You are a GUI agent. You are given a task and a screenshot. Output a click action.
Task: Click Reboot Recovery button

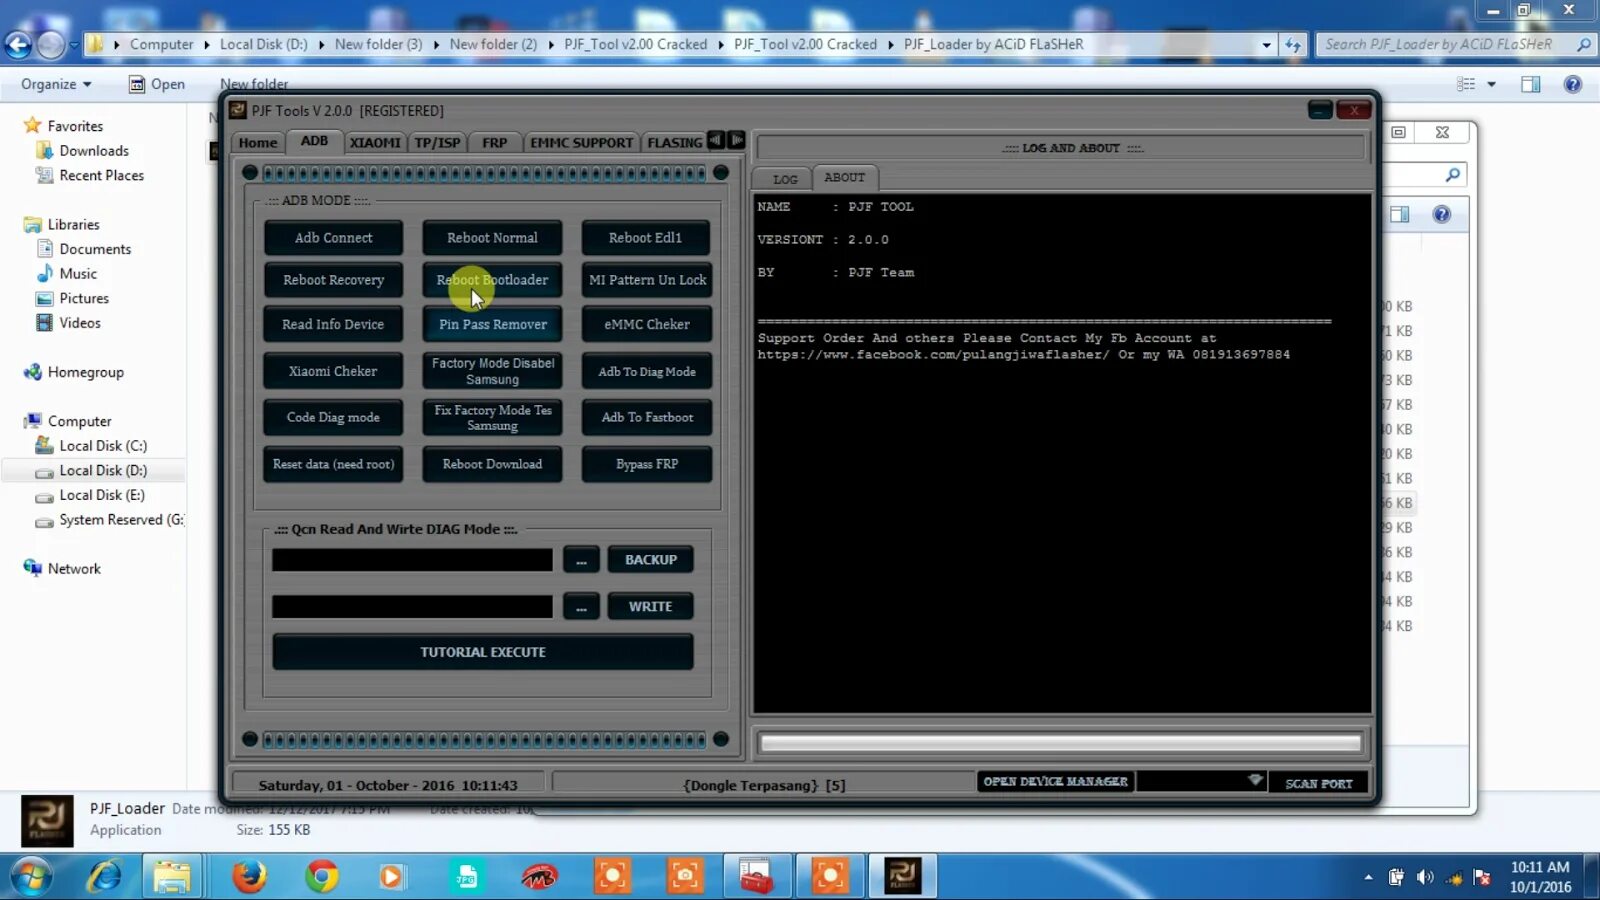(333, 280)
